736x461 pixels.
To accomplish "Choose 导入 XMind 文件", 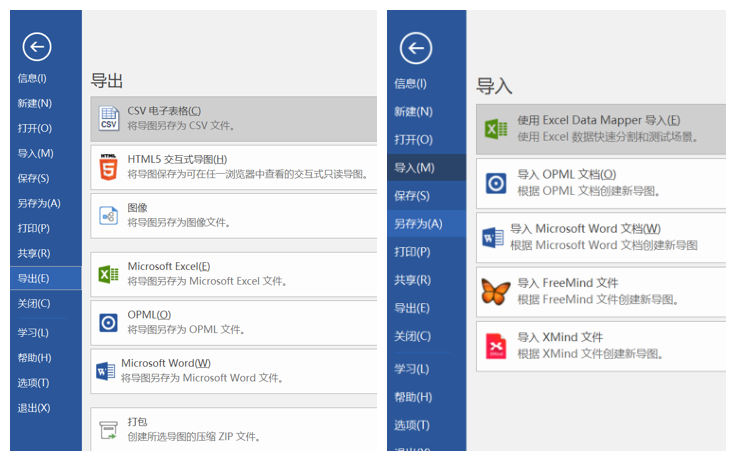I will [601, 346].
